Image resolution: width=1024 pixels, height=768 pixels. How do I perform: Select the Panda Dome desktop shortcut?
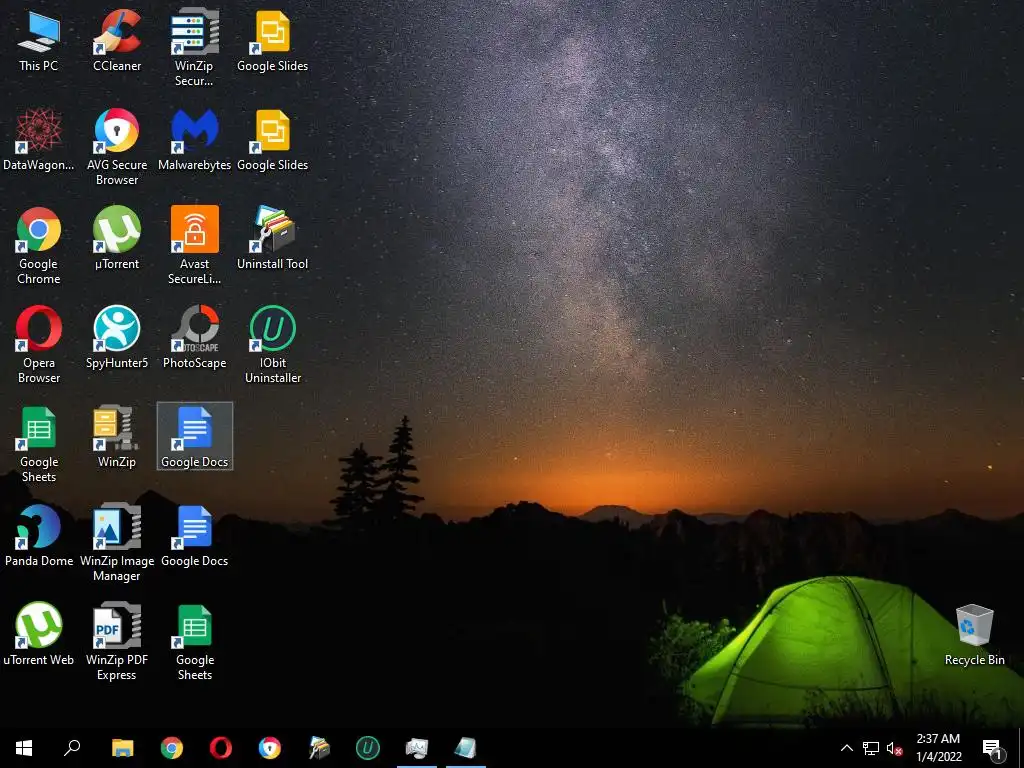point(39,536)
